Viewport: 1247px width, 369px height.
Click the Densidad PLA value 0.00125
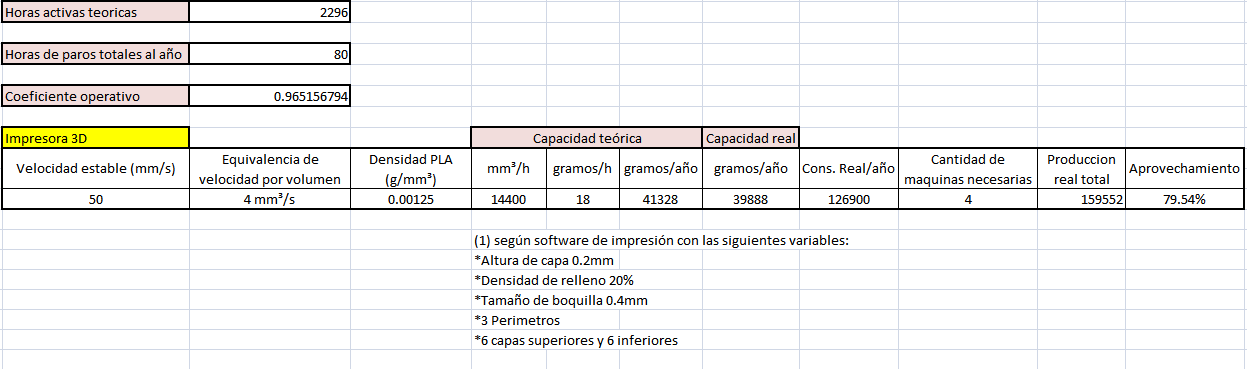411,199
